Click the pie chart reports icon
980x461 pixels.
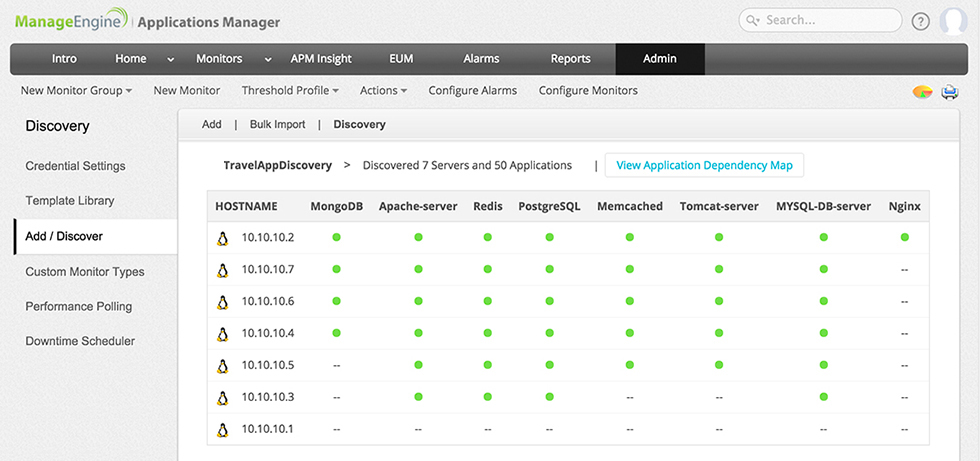pos(922,92)
